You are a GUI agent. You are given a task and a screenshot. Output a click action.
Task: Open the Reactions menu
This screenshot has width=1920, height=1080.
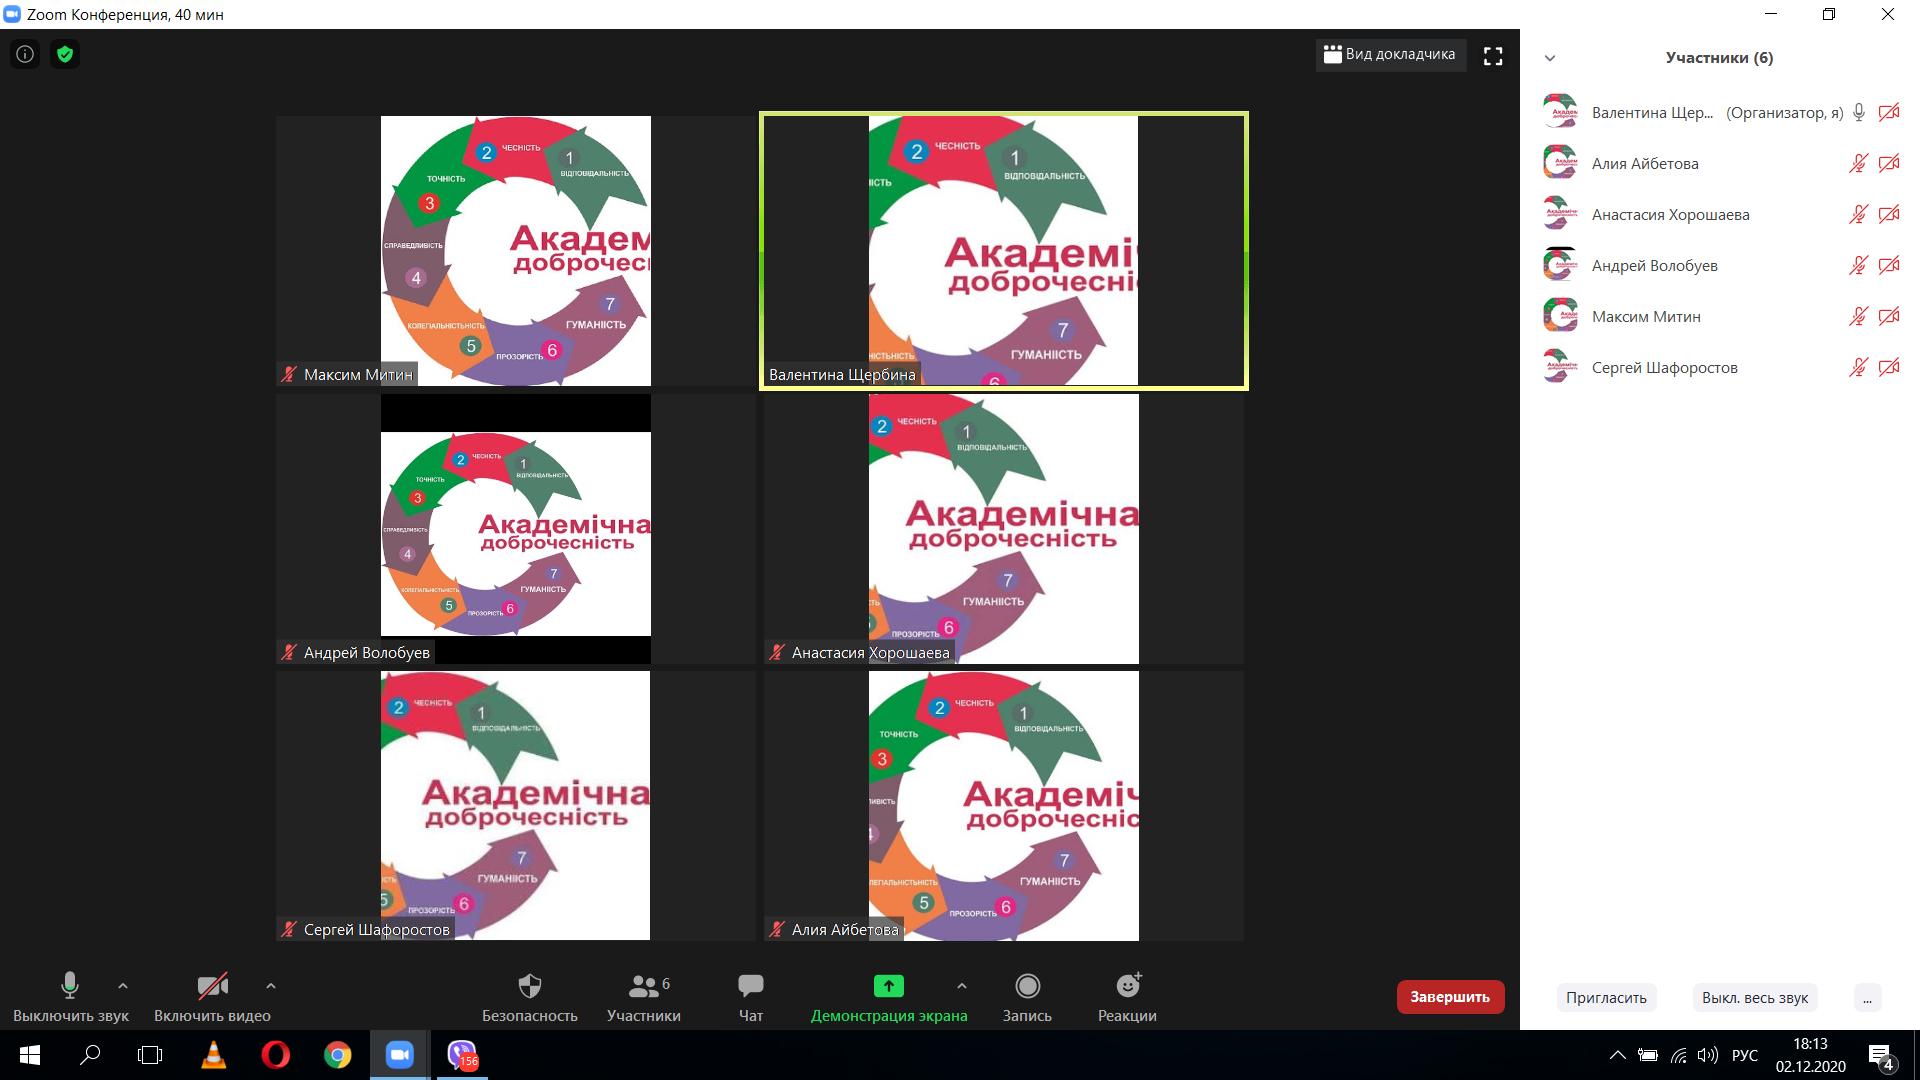tap(1127, 997)
